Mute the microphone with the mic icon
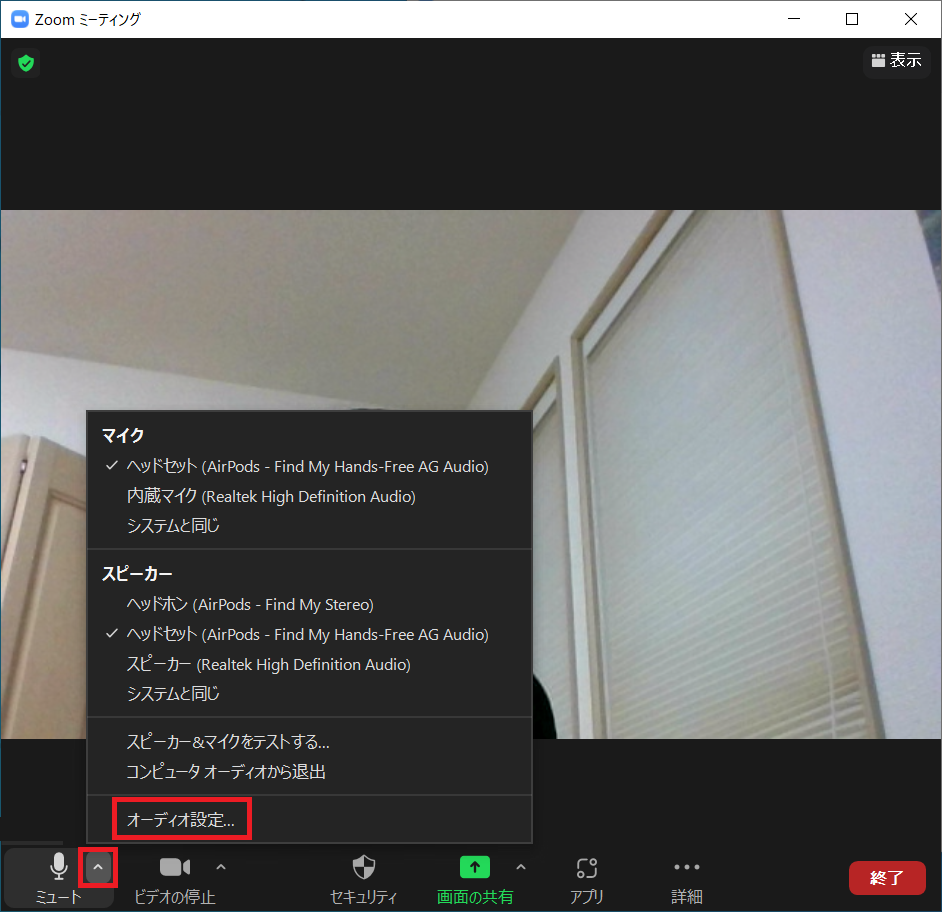This screenshot has width=942, height=912. tap(58, 867)
